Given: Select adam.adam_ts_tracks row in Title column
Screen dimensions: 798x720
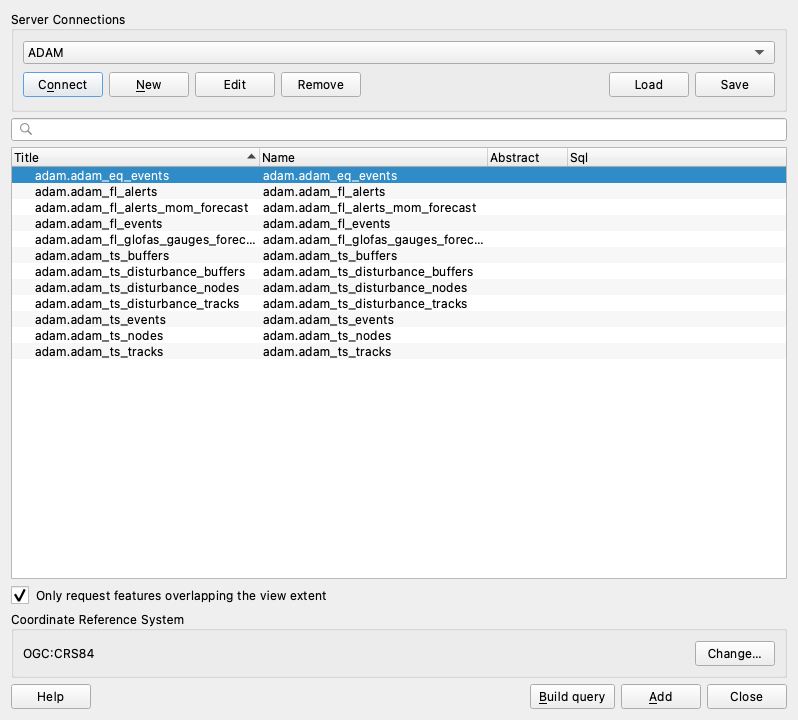Looking at the screenshot, I should tap(99, 352).
